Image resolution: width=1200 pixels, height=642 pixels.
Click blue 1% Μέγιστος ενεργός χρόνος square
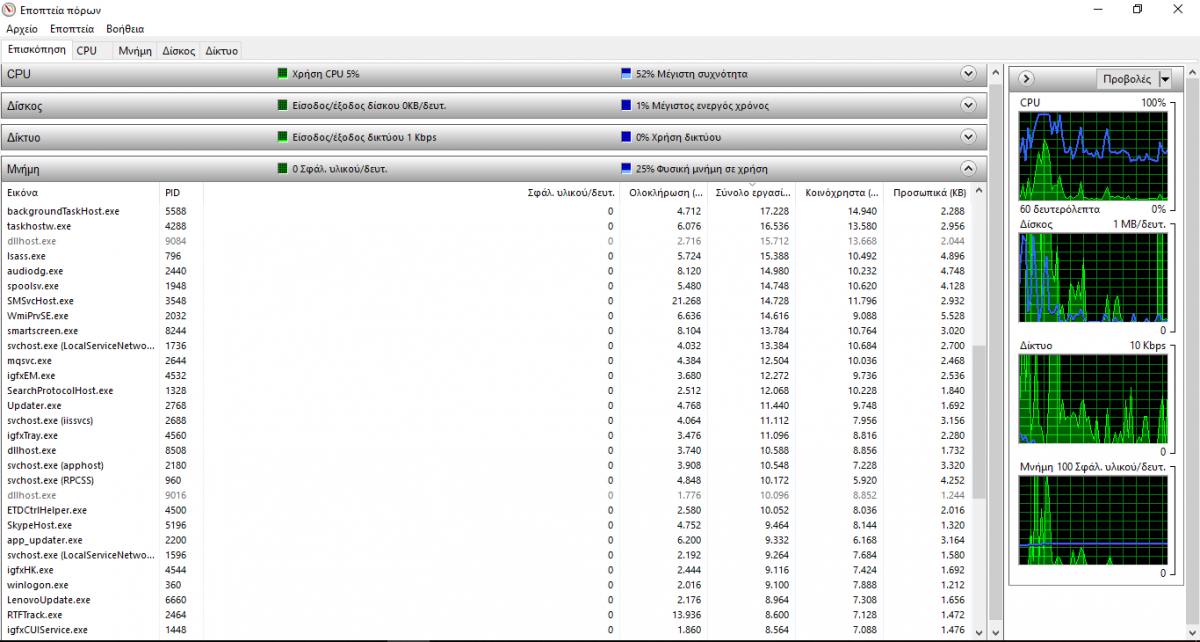coord(626,105)
